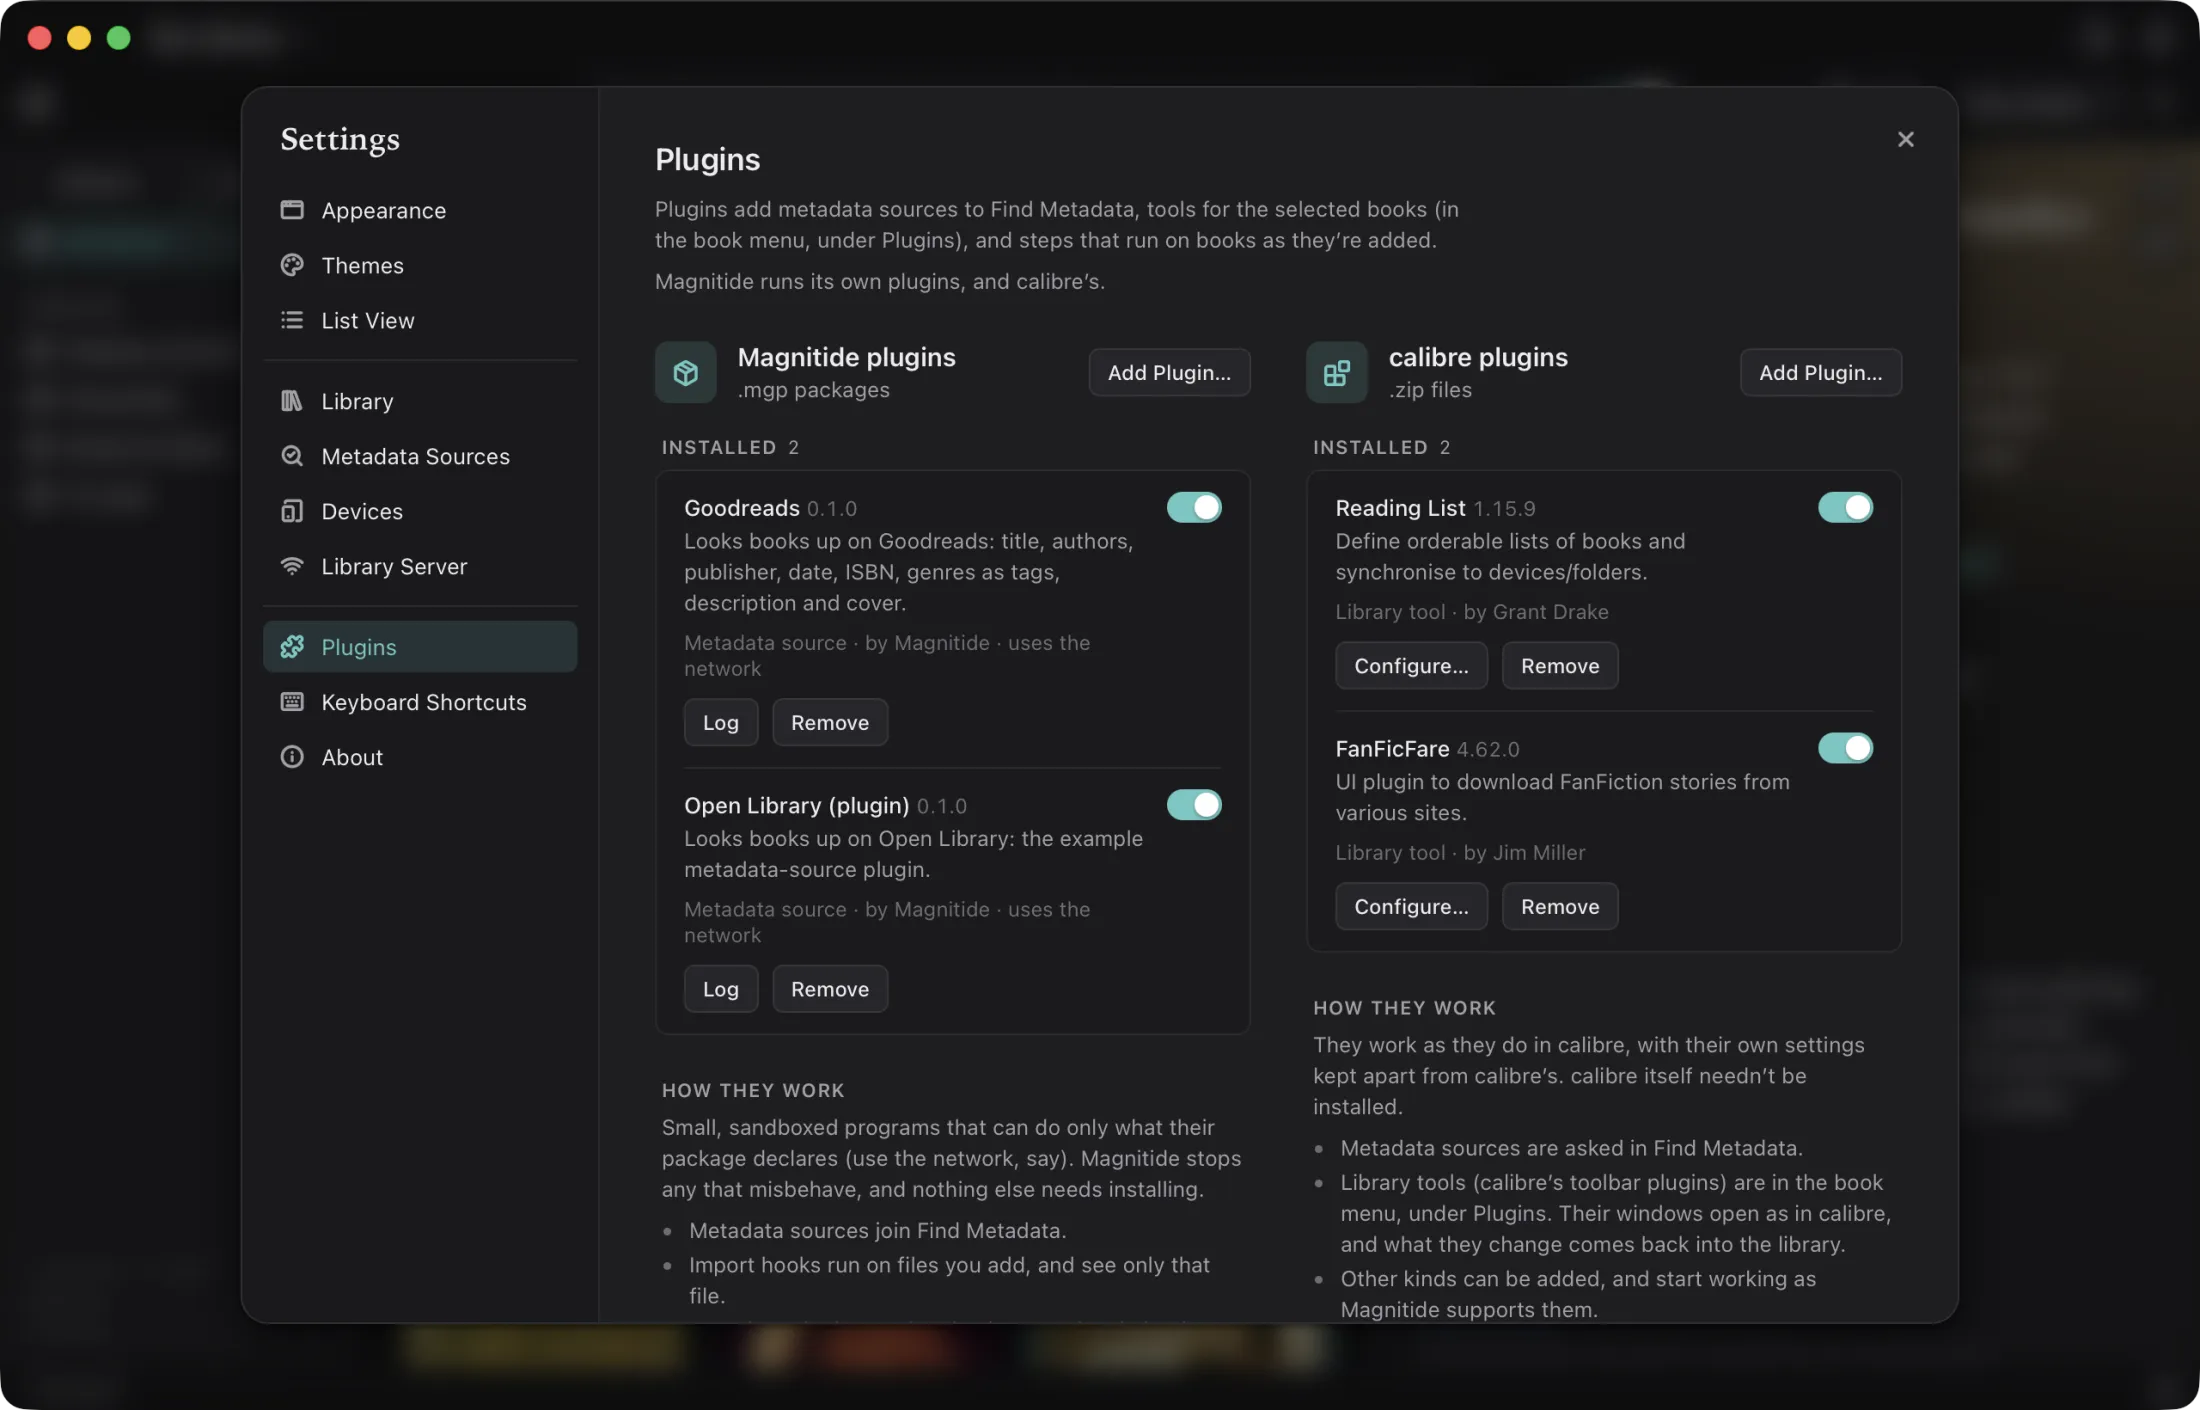The height and width of the screenshot is (1410, 2200).
Task: Open Keyboard Shortcuts settings
Action: pos(420,702)
